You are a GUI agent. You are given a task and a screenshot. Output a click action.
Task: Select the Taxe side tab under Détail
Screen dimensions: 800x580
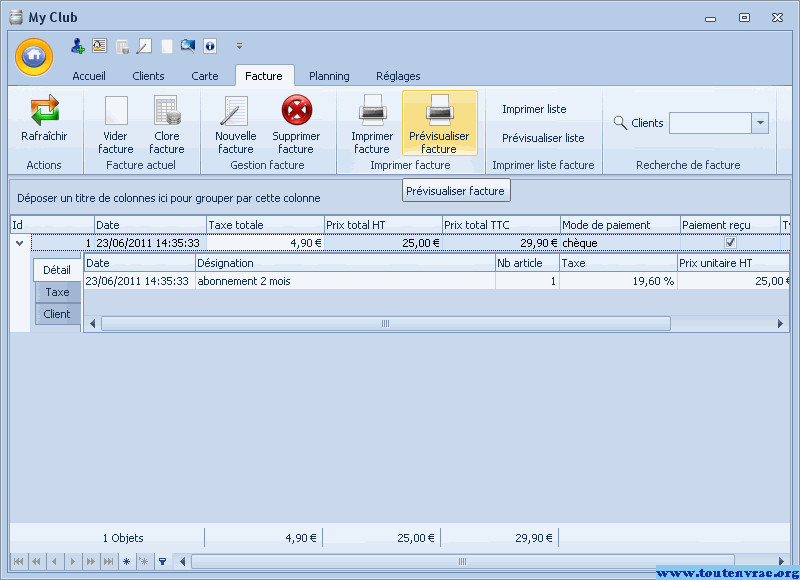pyautogui.click(x=57, y=292)
